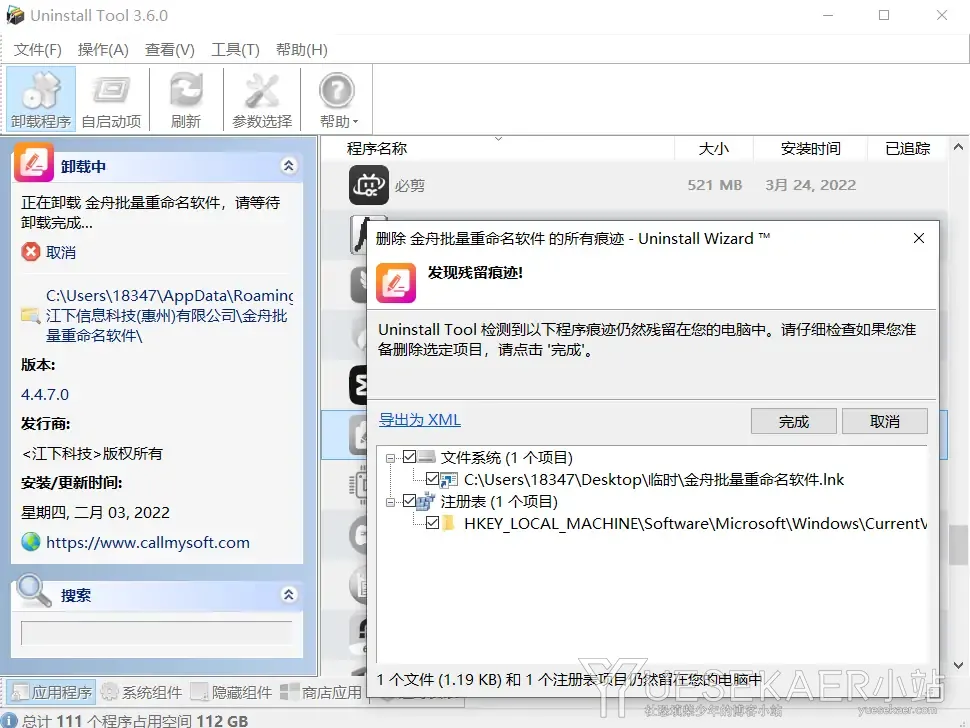
Task: Maximize the Uninstall Tool window
Action: 884,15
